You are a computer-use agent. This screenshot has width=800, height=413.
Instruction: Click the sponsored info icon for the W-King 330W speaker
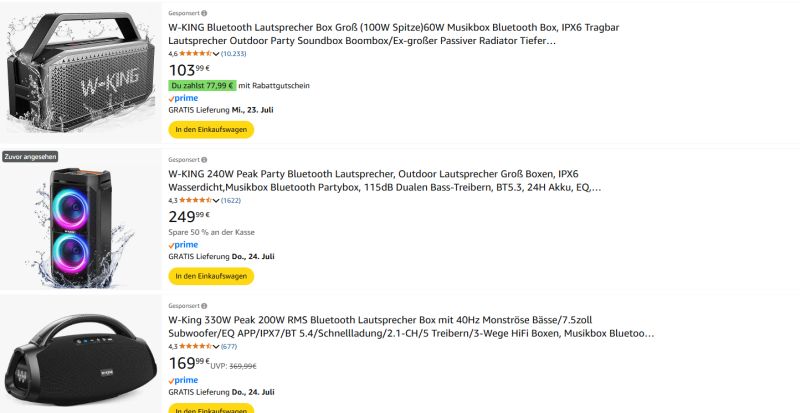click(204, 306)
